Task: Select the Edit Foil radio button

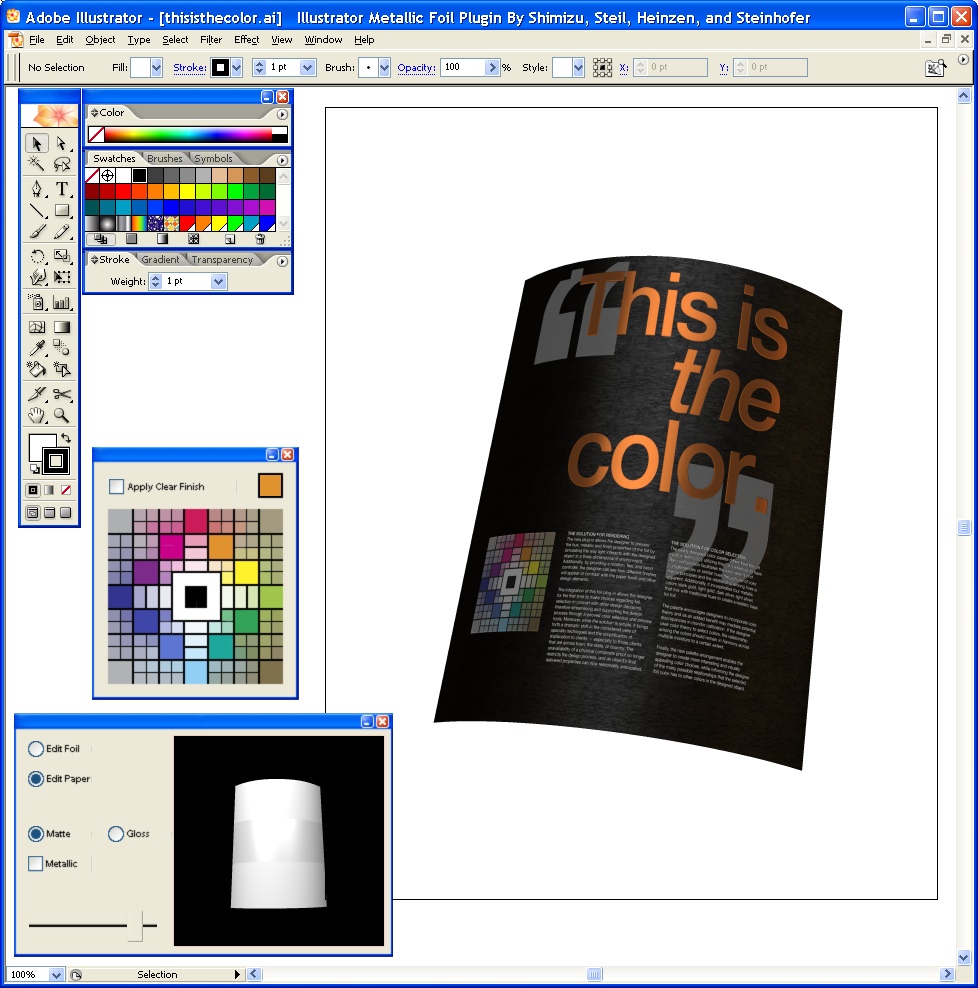Action: (x=36, y=749)
